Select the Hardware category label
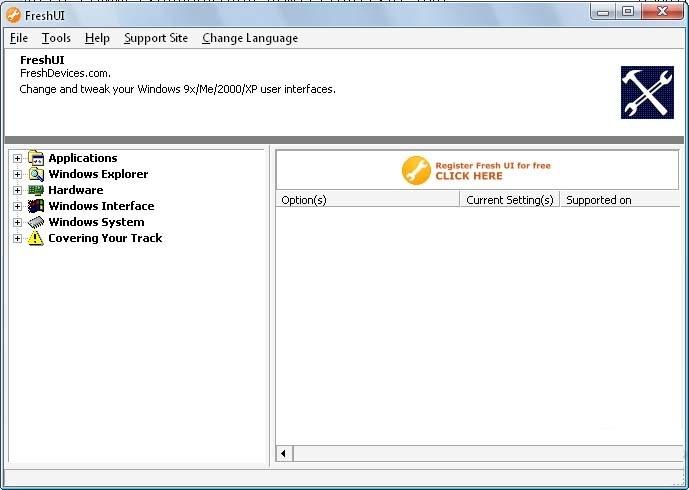689x490 pixels. 76,190
